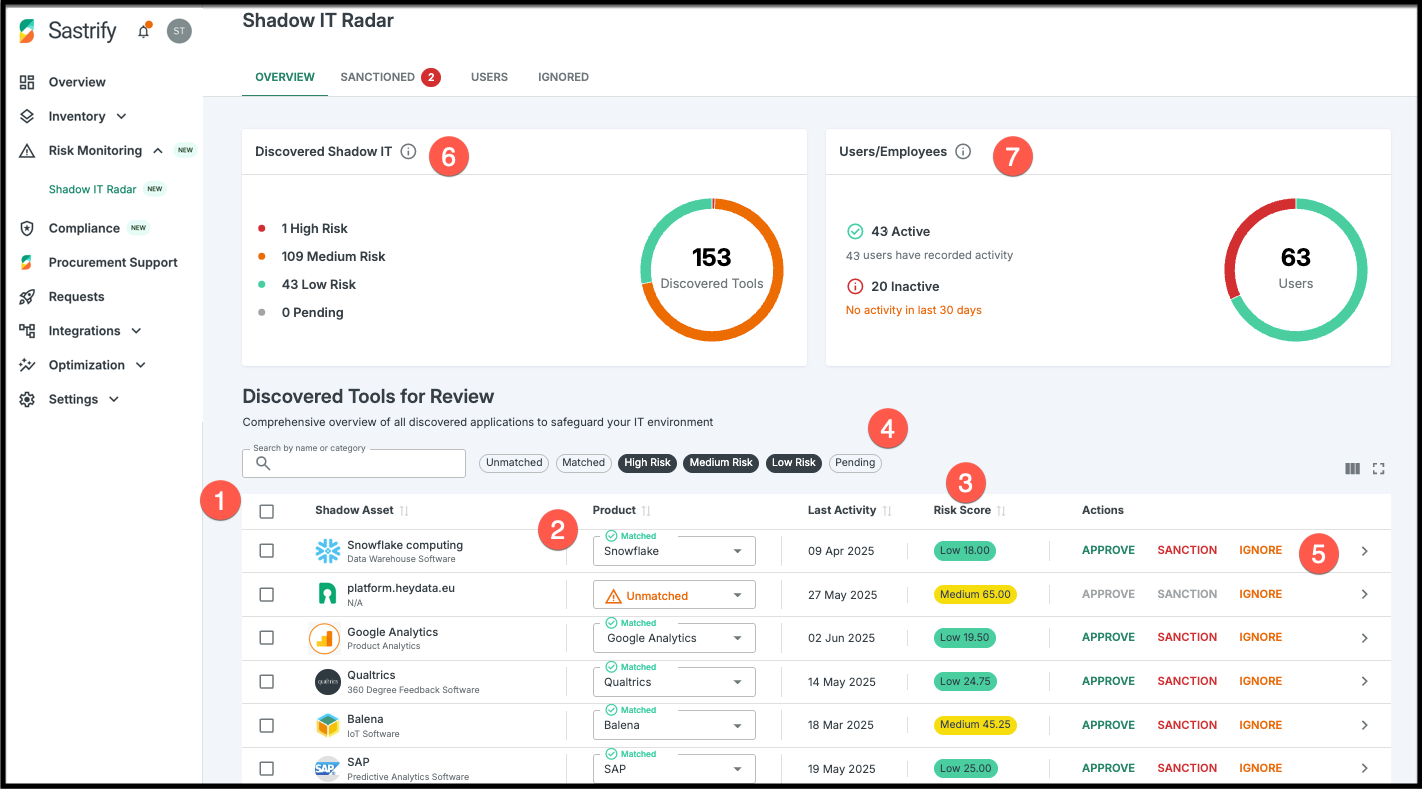Image resolution: width=1422 pixels, height=789 pixels.
Task: Sort by Last Activity column arrows
Action: 887,511
